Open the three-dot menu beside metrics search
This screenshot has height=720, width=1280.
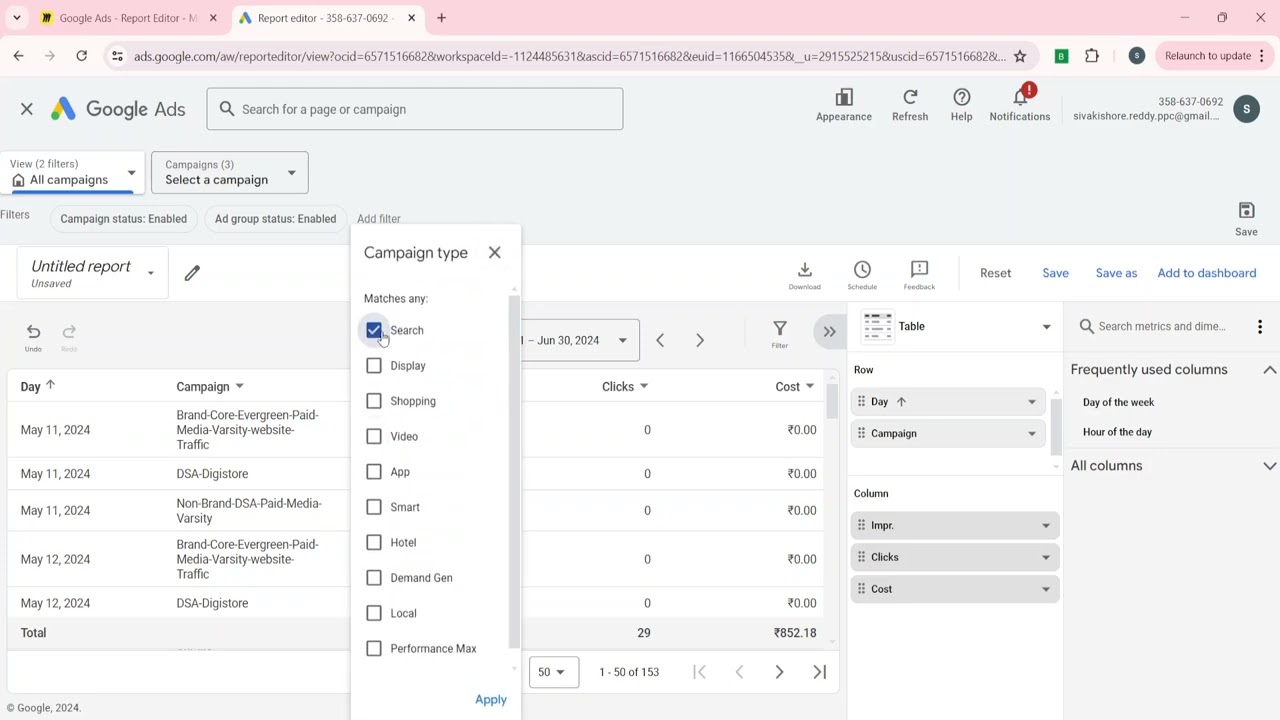[x=1260, y=326]
